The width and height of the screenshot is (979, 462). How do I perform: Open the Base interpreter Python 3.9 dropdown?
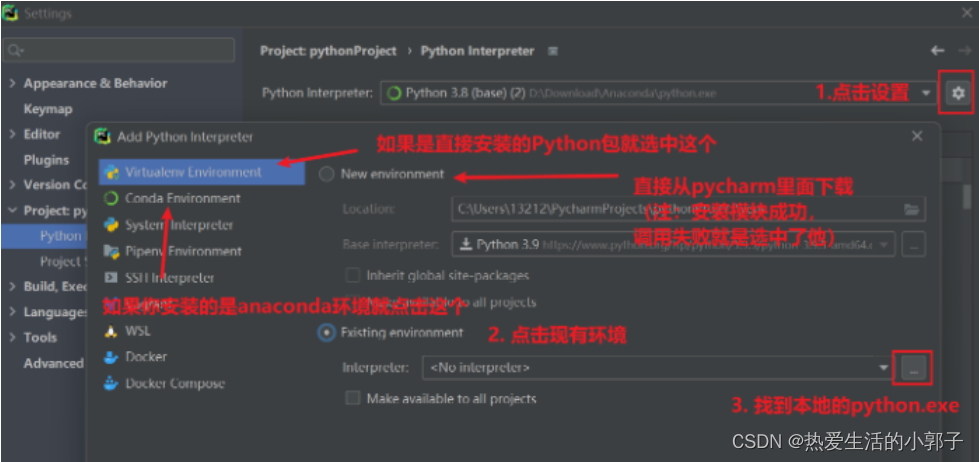885,245
